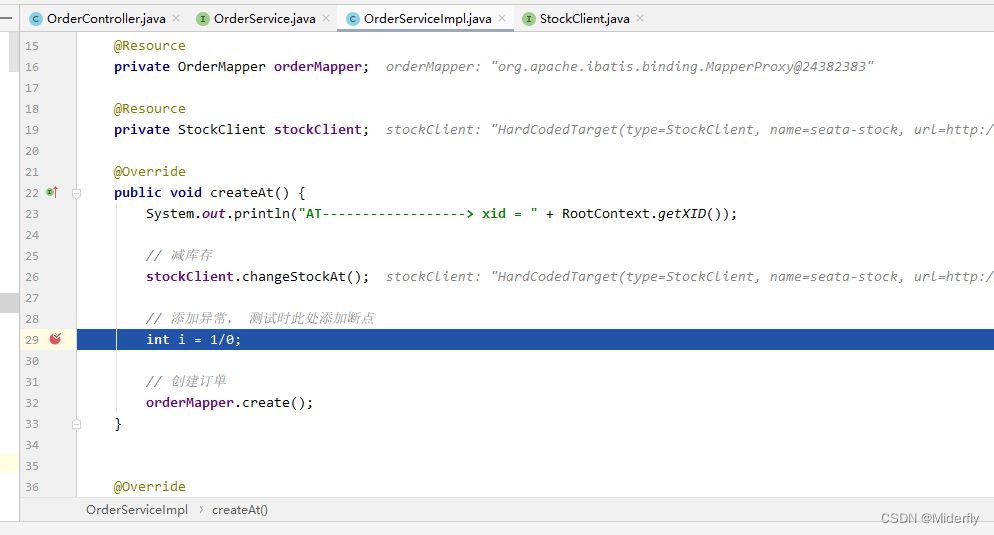
Task: Click the createAt() method name on line 22
Action: [x=249, y=193]
